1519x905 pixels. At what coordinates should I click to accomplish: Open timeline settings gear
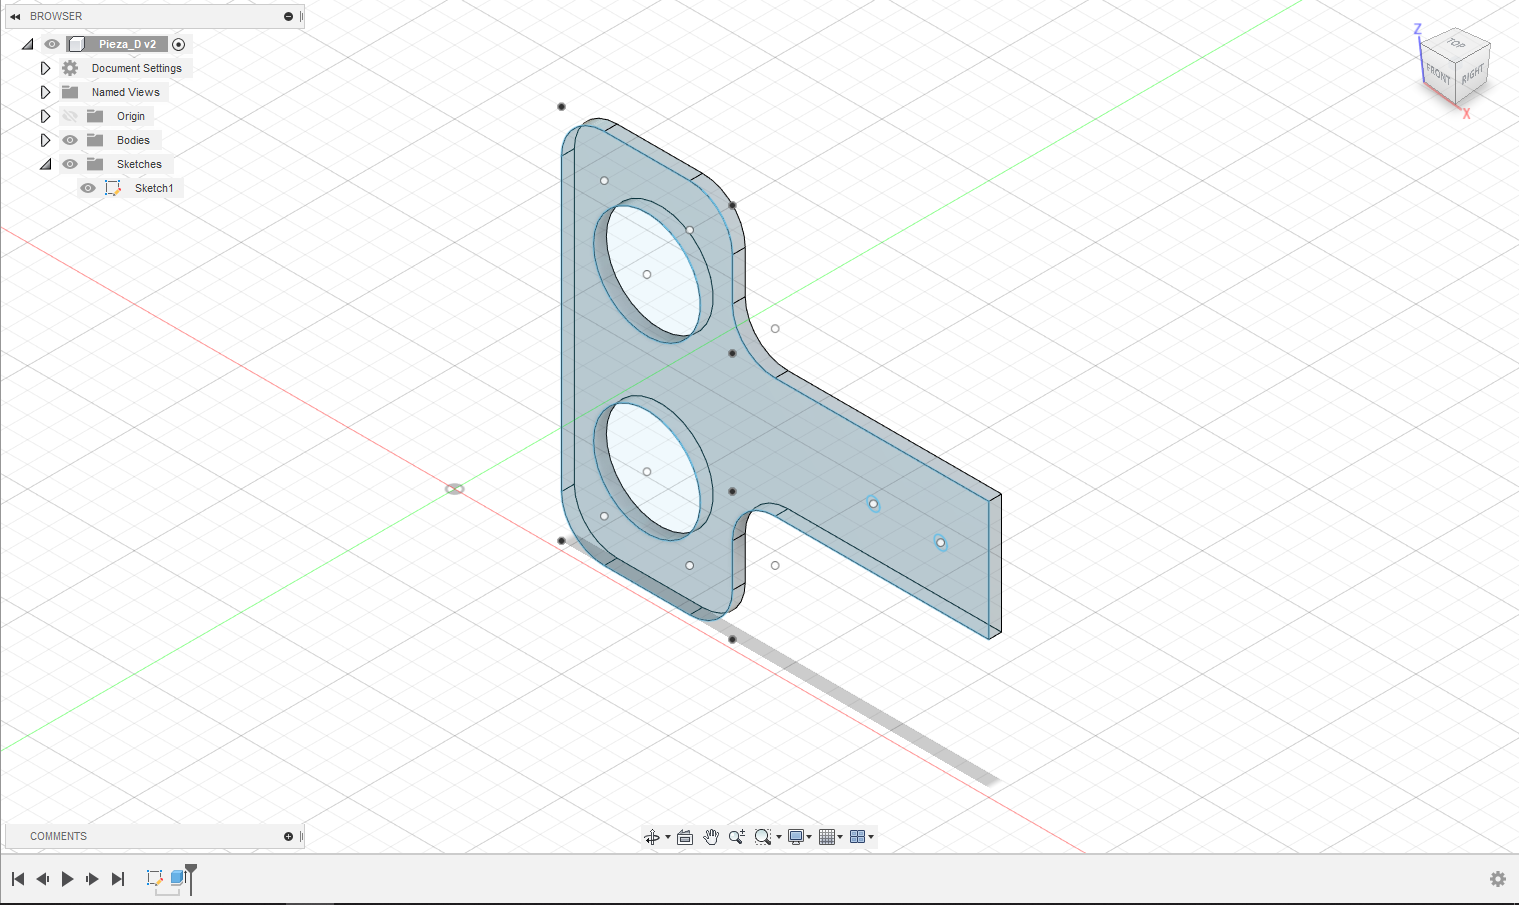[x=1498, y=879]
